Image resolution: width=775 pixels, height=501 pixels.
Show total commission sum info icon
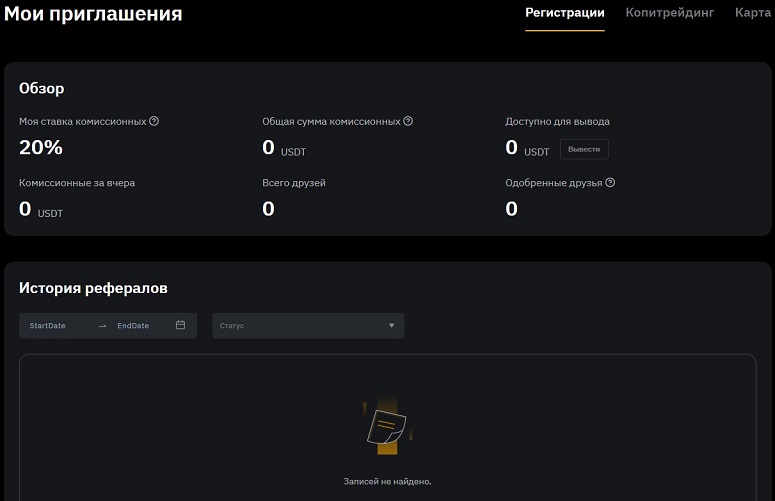(408, 121)
